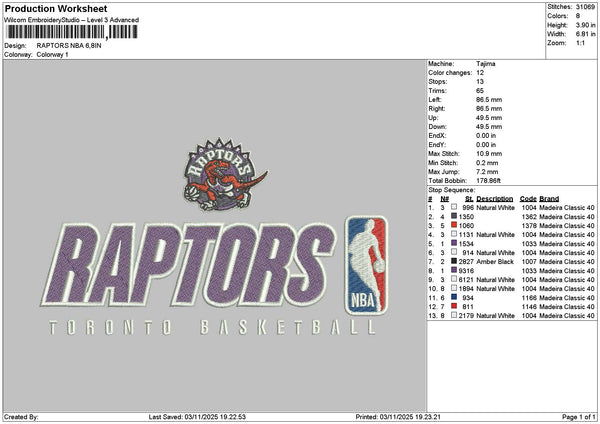The width and height of the screenshot is (600, 424).
Task: Click the Min Stitch value 0.2 mm
Action: pyautogui.click(x=487, y=163)
